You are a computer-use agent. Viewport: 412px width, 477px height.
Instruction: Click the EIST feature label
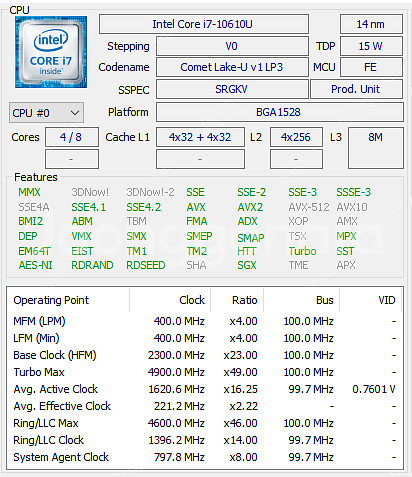point(82,251)
